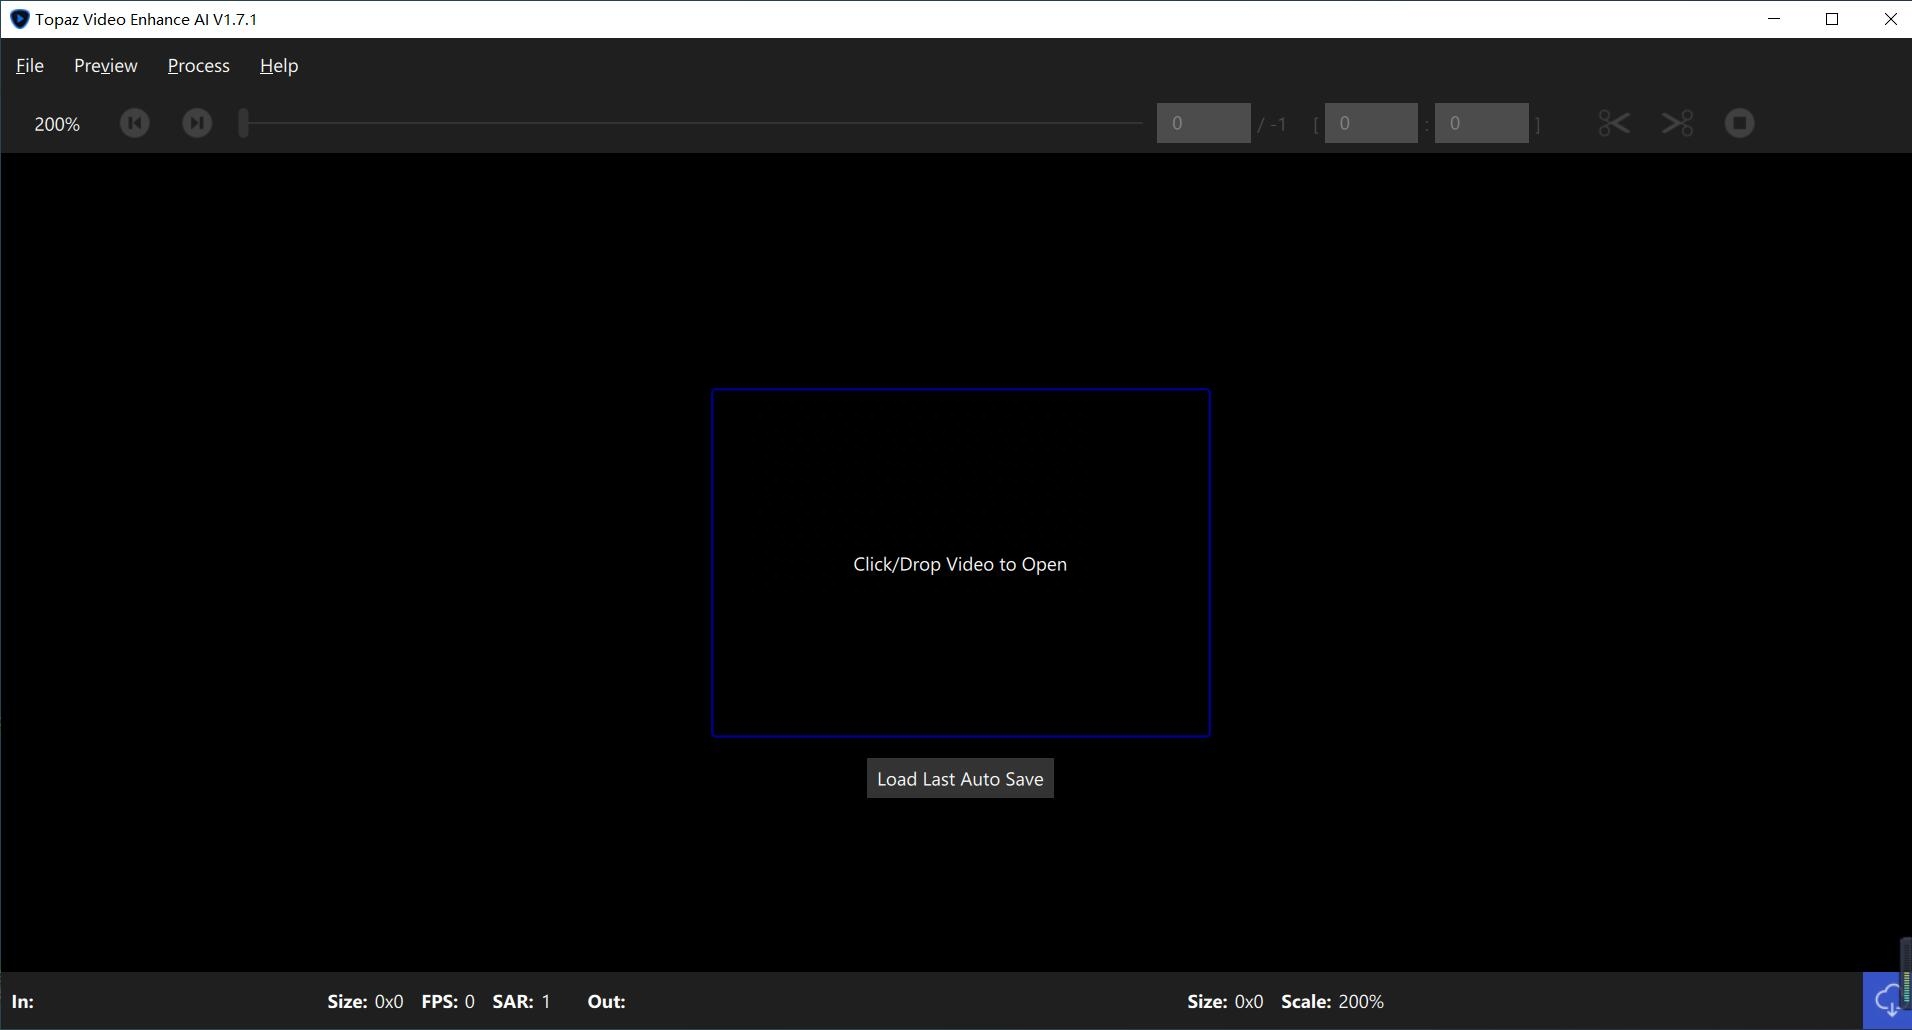Screen dimensions: 1912x1030
Task: Click the scissors trim icon
Action: [1614, 123]
